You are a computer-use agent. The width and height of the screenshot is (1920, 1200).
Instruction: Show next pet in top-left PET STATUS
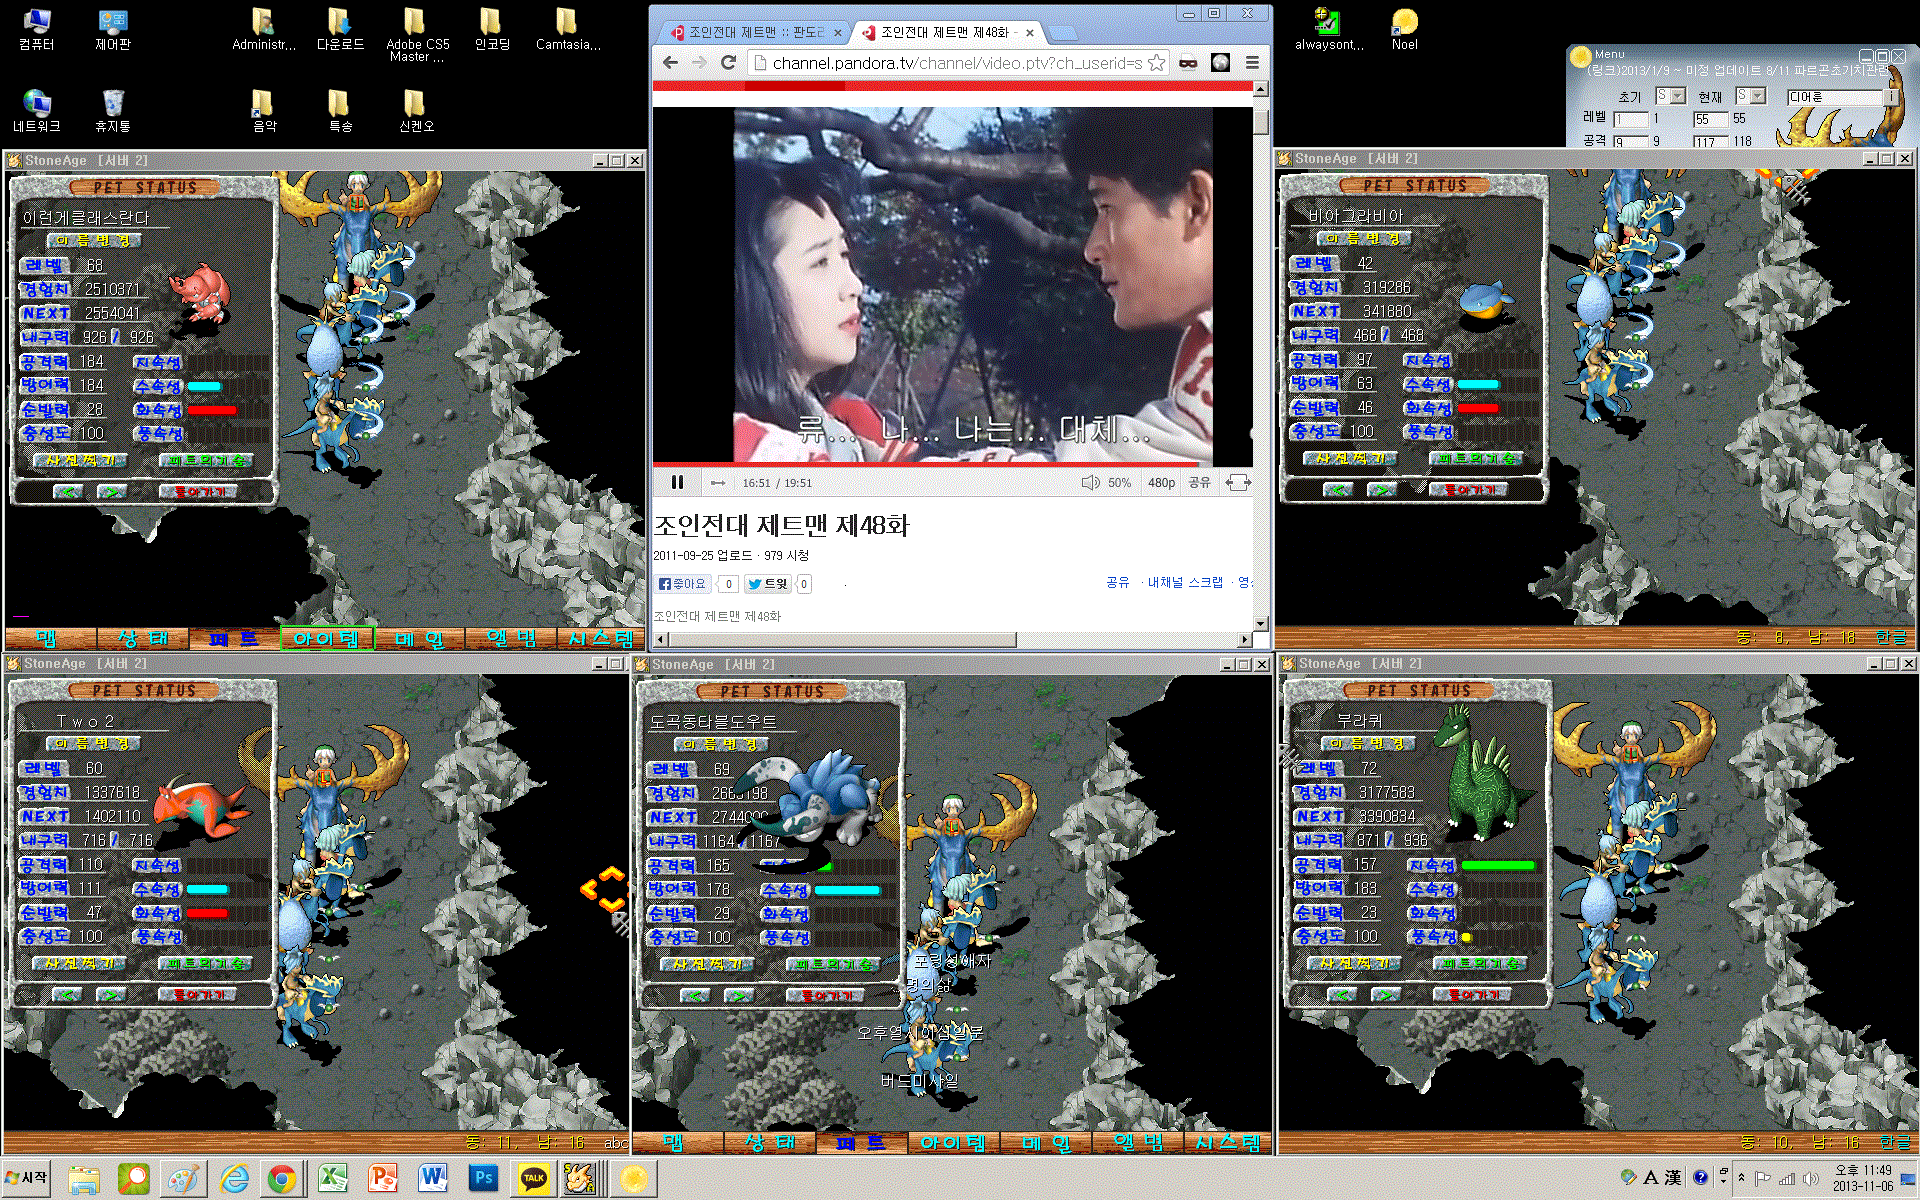click(112, 491)
